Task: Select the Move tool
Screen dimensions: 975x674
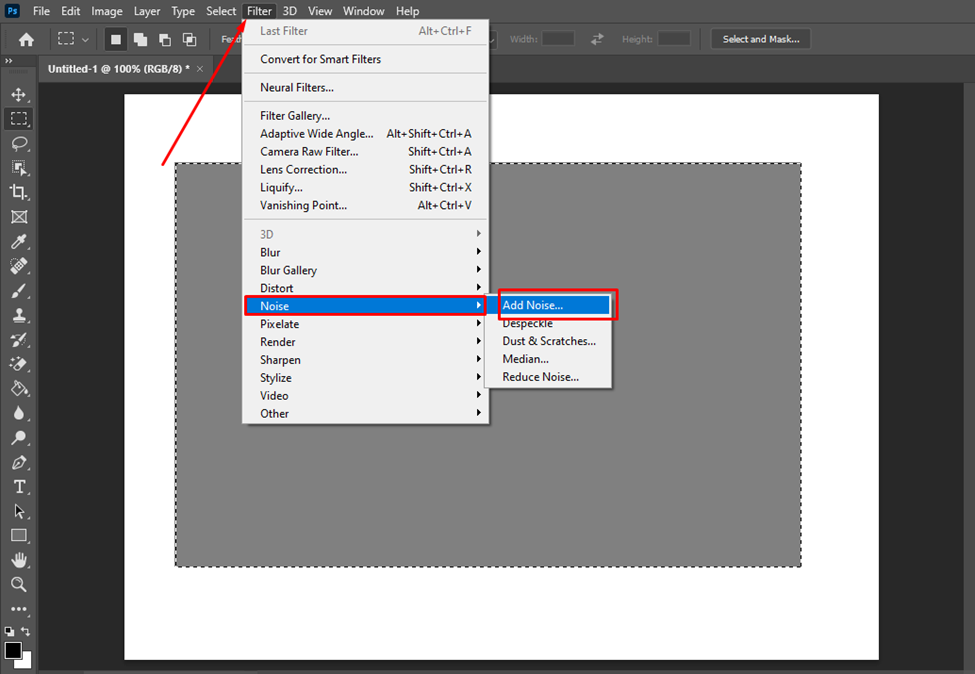Action: tap(19, 95)
